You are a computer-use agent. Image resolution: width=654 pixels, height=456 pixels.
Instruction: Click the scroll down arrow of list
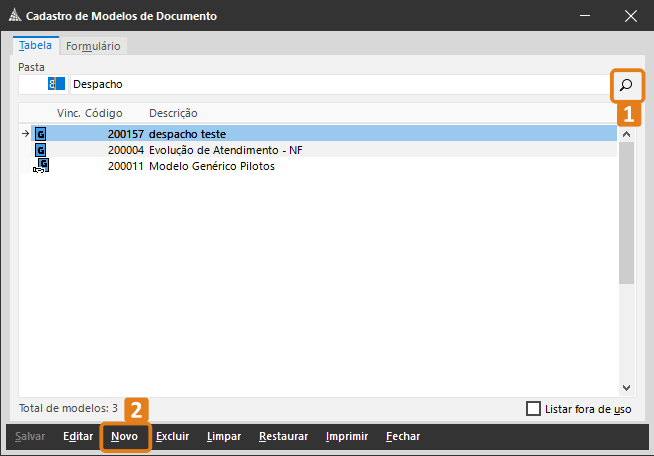click(x=626, y=388)
